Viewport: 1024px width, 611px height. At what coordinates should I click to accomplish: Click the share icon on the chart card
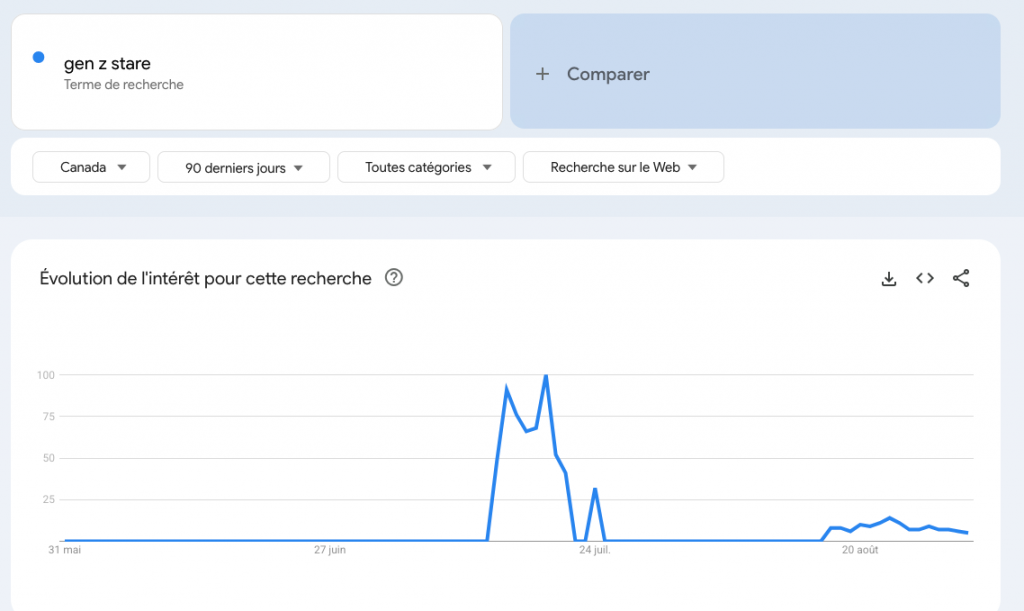tap(961, 279)
